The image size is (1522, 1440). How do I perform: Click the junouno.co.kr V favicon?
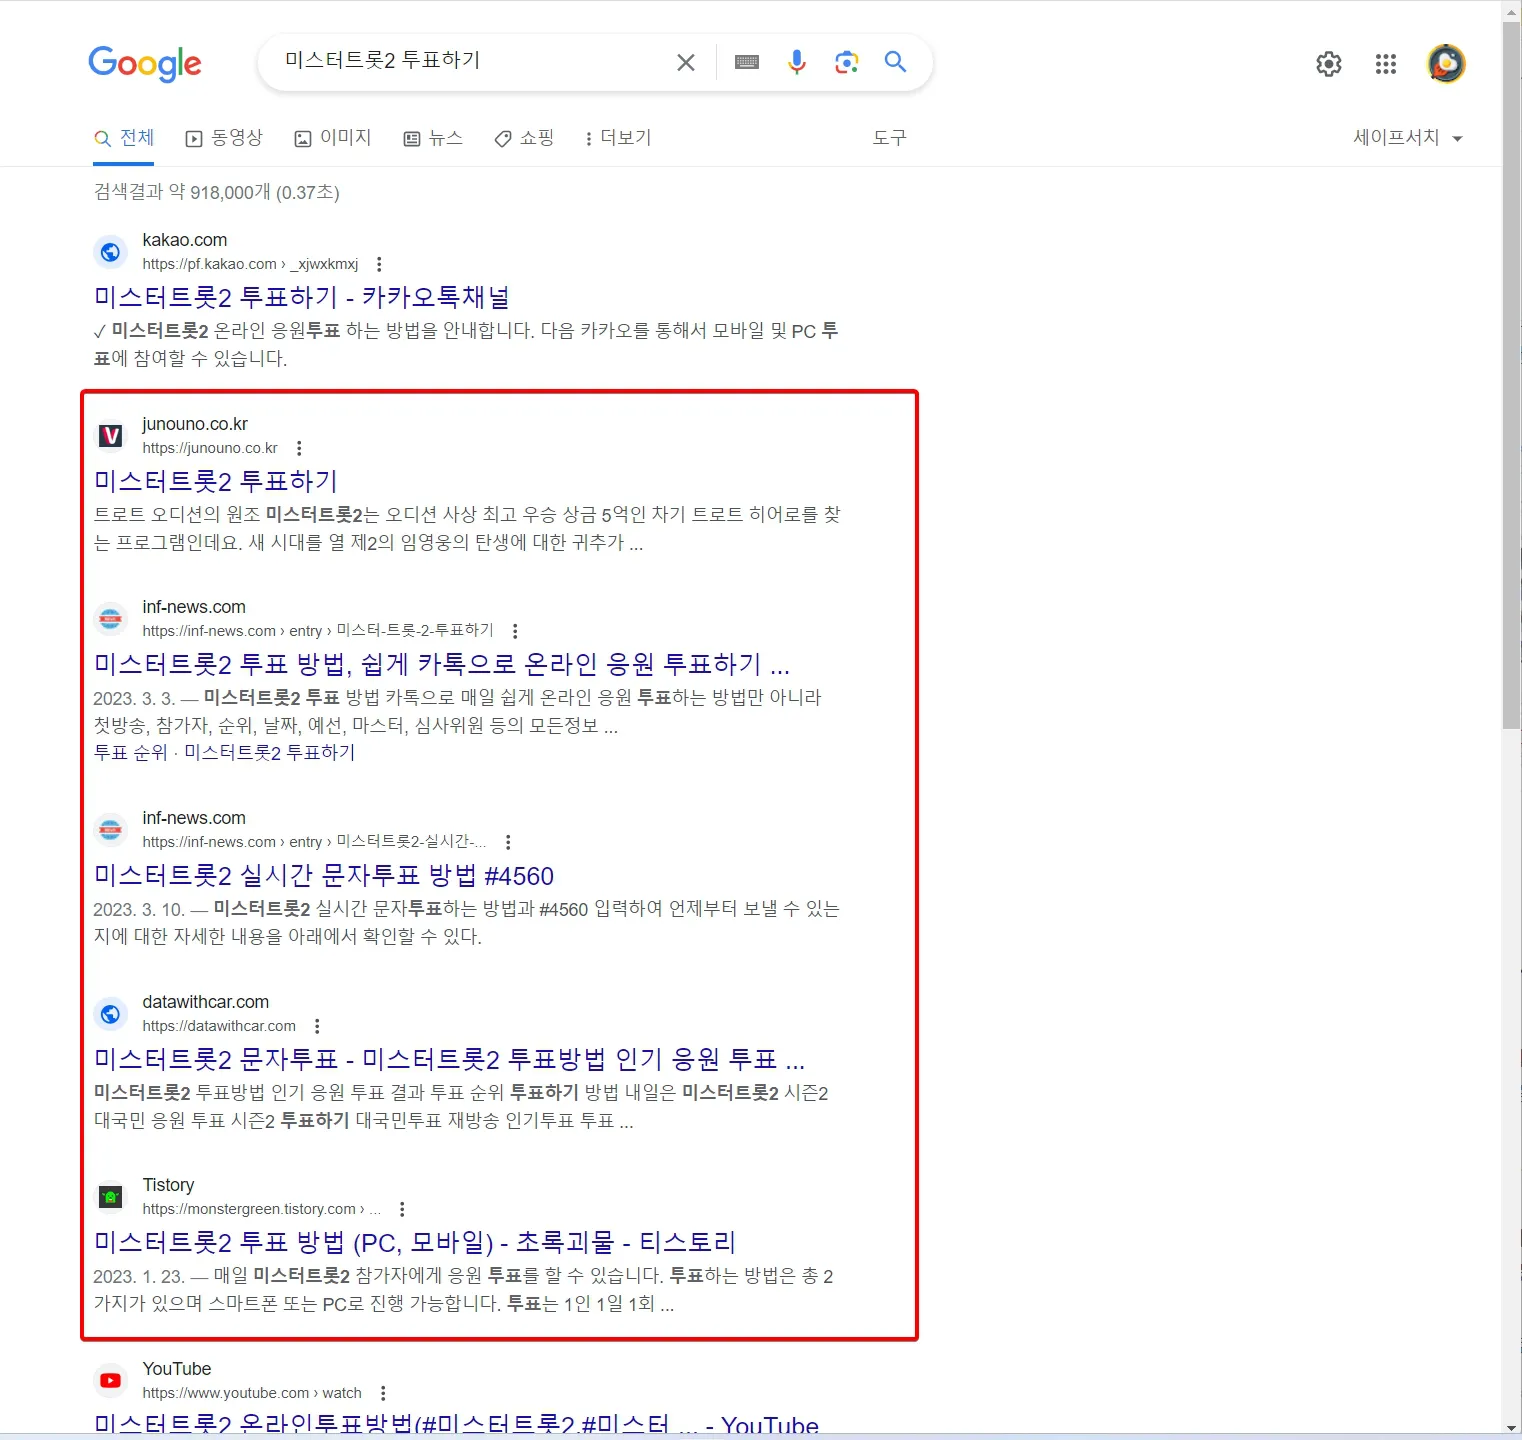click(x=111, y=436)
